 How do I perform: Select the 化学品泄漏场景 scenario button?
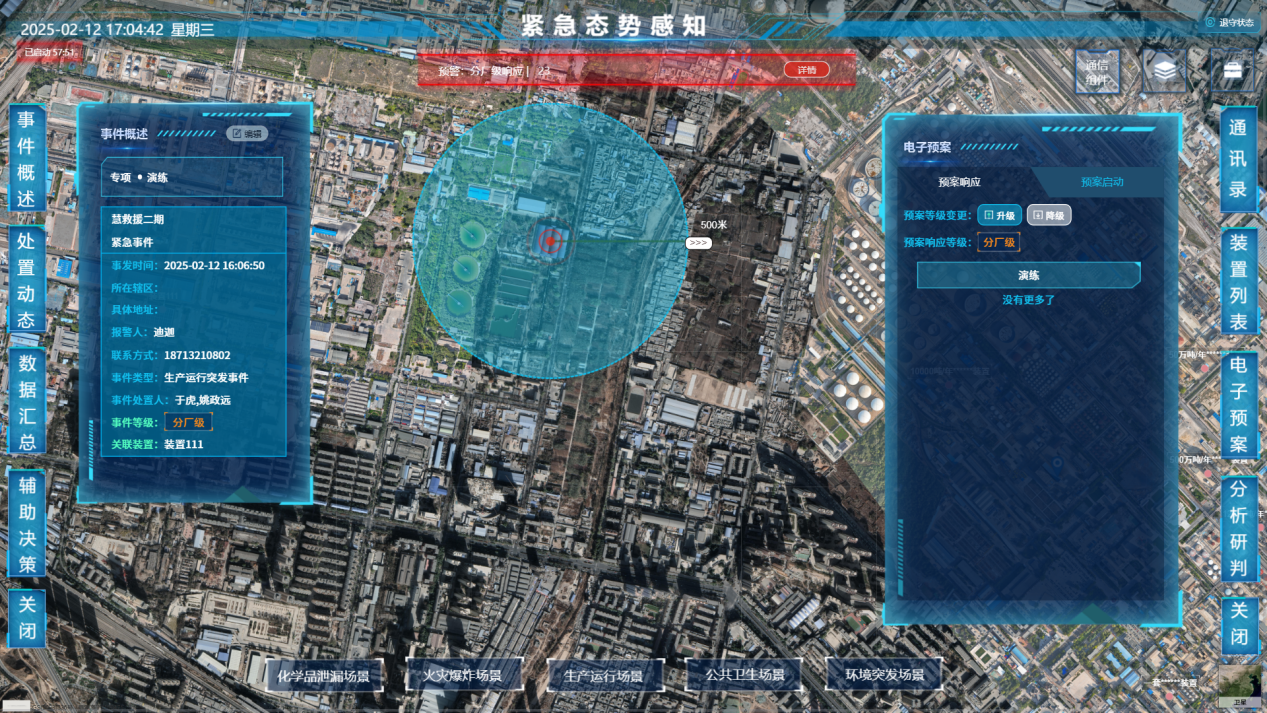click(323, 676)
